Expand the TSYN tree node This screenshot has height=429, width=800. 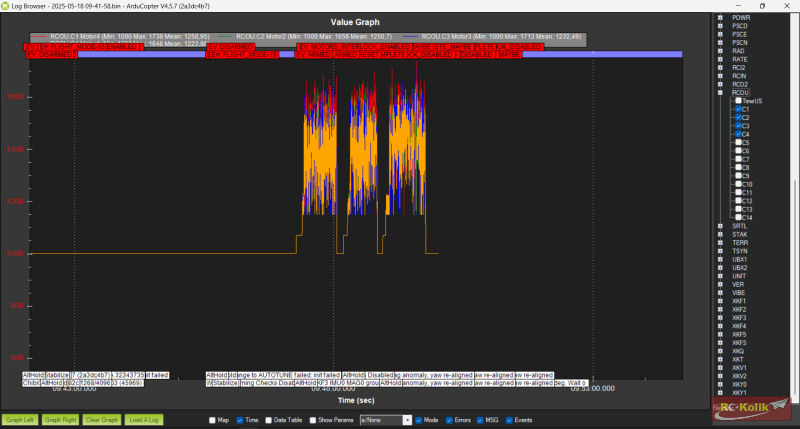tap(720, 251)
